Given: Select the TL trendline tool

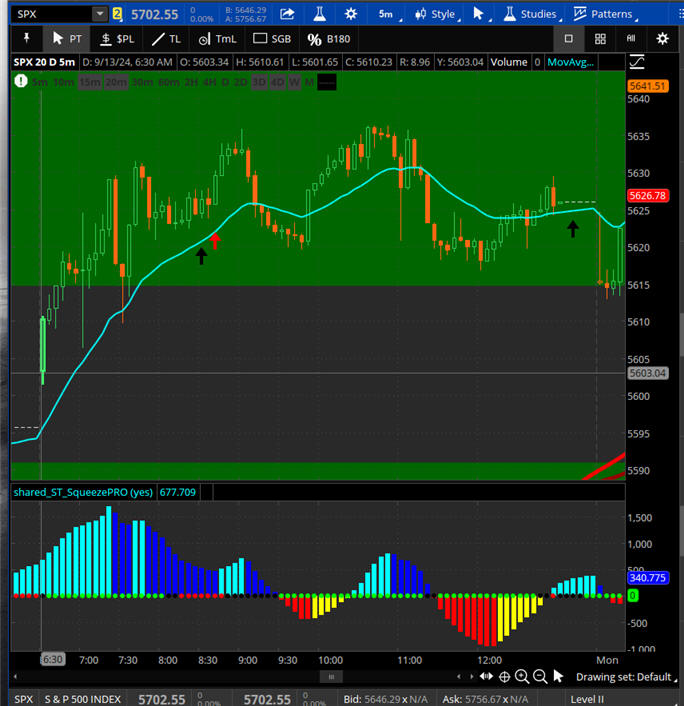Looking at the screenshot, I should click(x=166, y=39).
